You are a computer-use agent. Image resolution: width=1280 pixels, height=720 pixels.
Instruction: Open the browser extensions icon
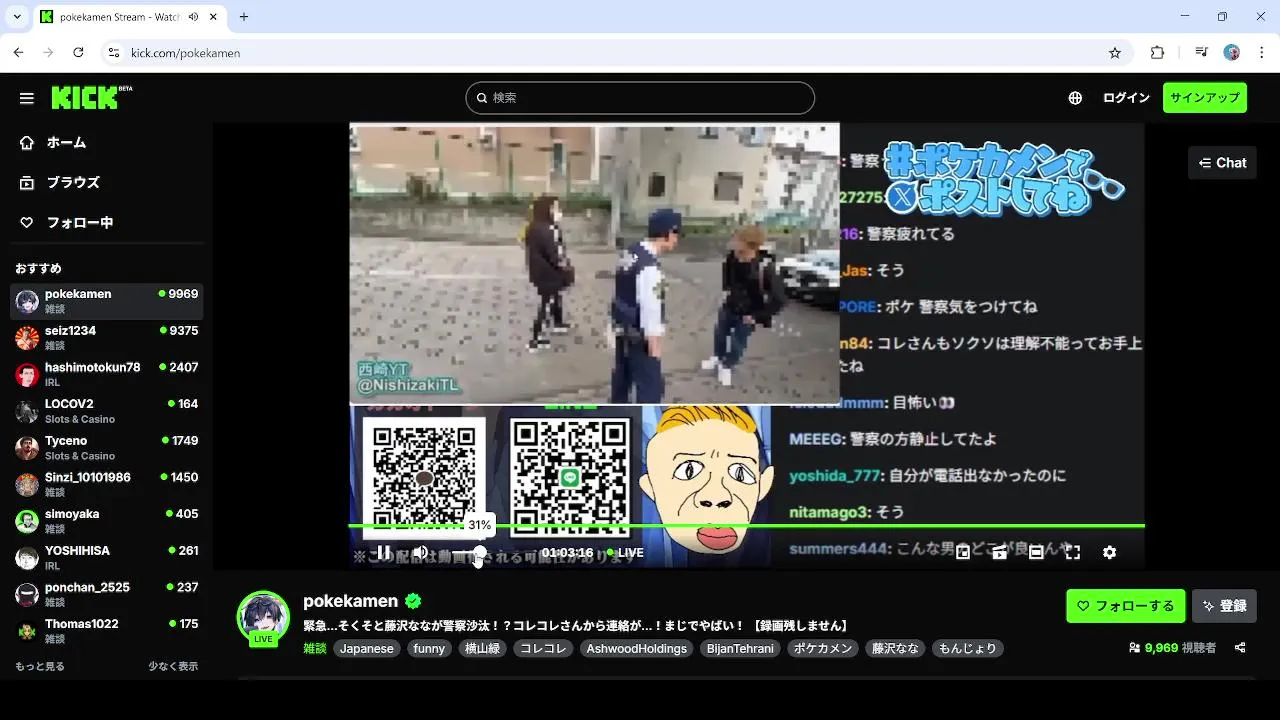(1157, 53)
